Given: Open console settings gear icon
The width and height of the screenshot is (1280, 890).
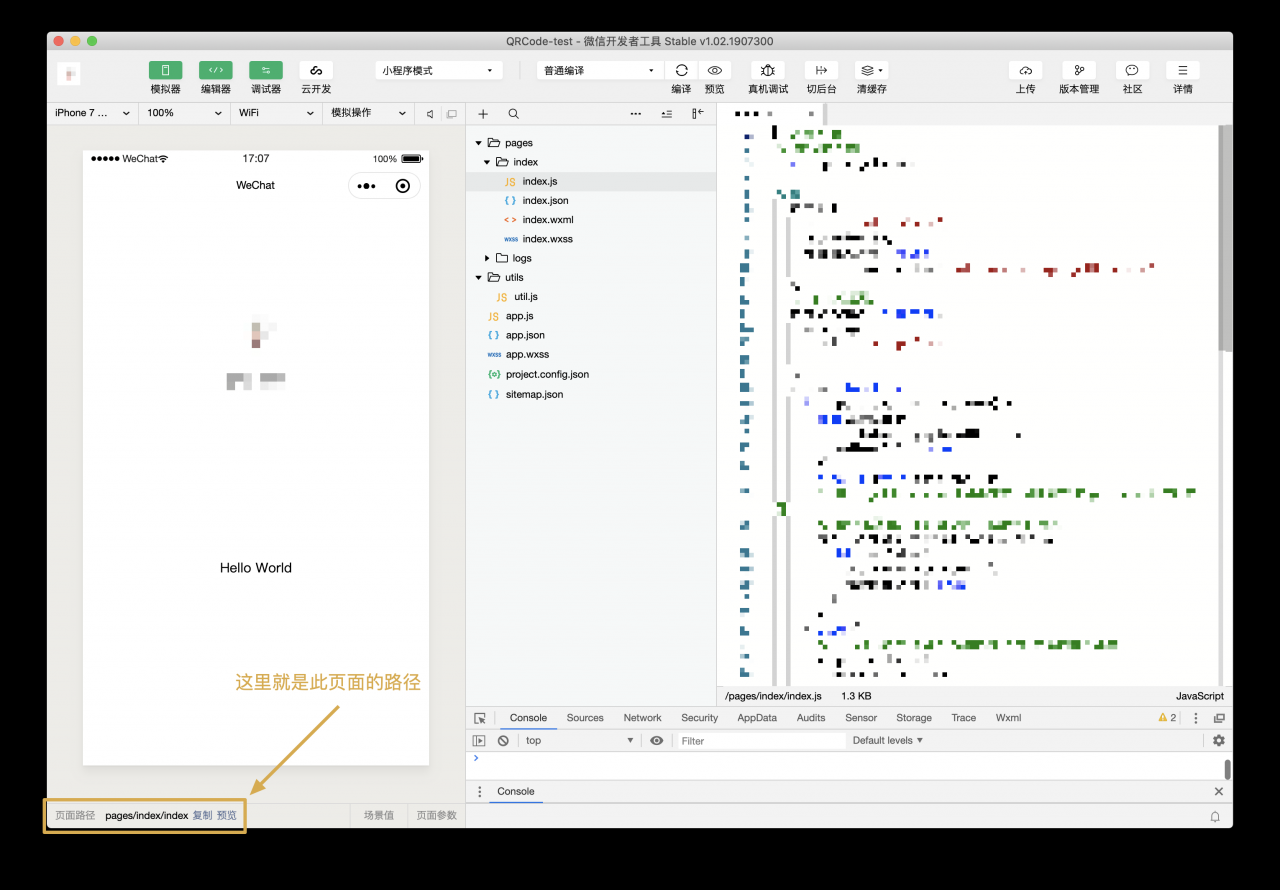Looking at the screenshot, I should pyautogui.click(x=1218, y=741).
